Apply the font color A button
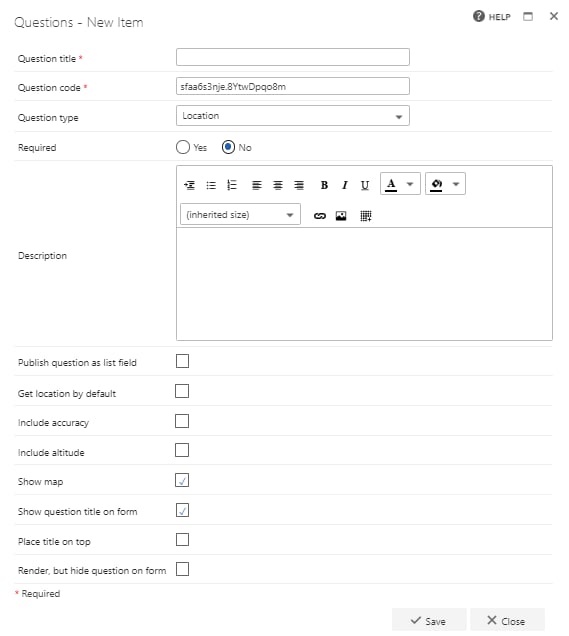Screen dimensions: 569x636 pyautogui.click(x=391, y=184)
